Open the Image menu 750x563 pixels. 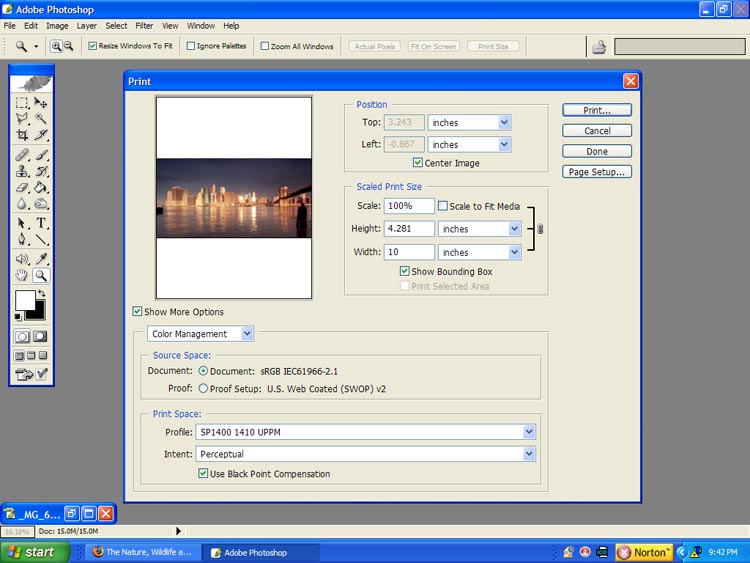pyautogui.click(x=57, y=26)
